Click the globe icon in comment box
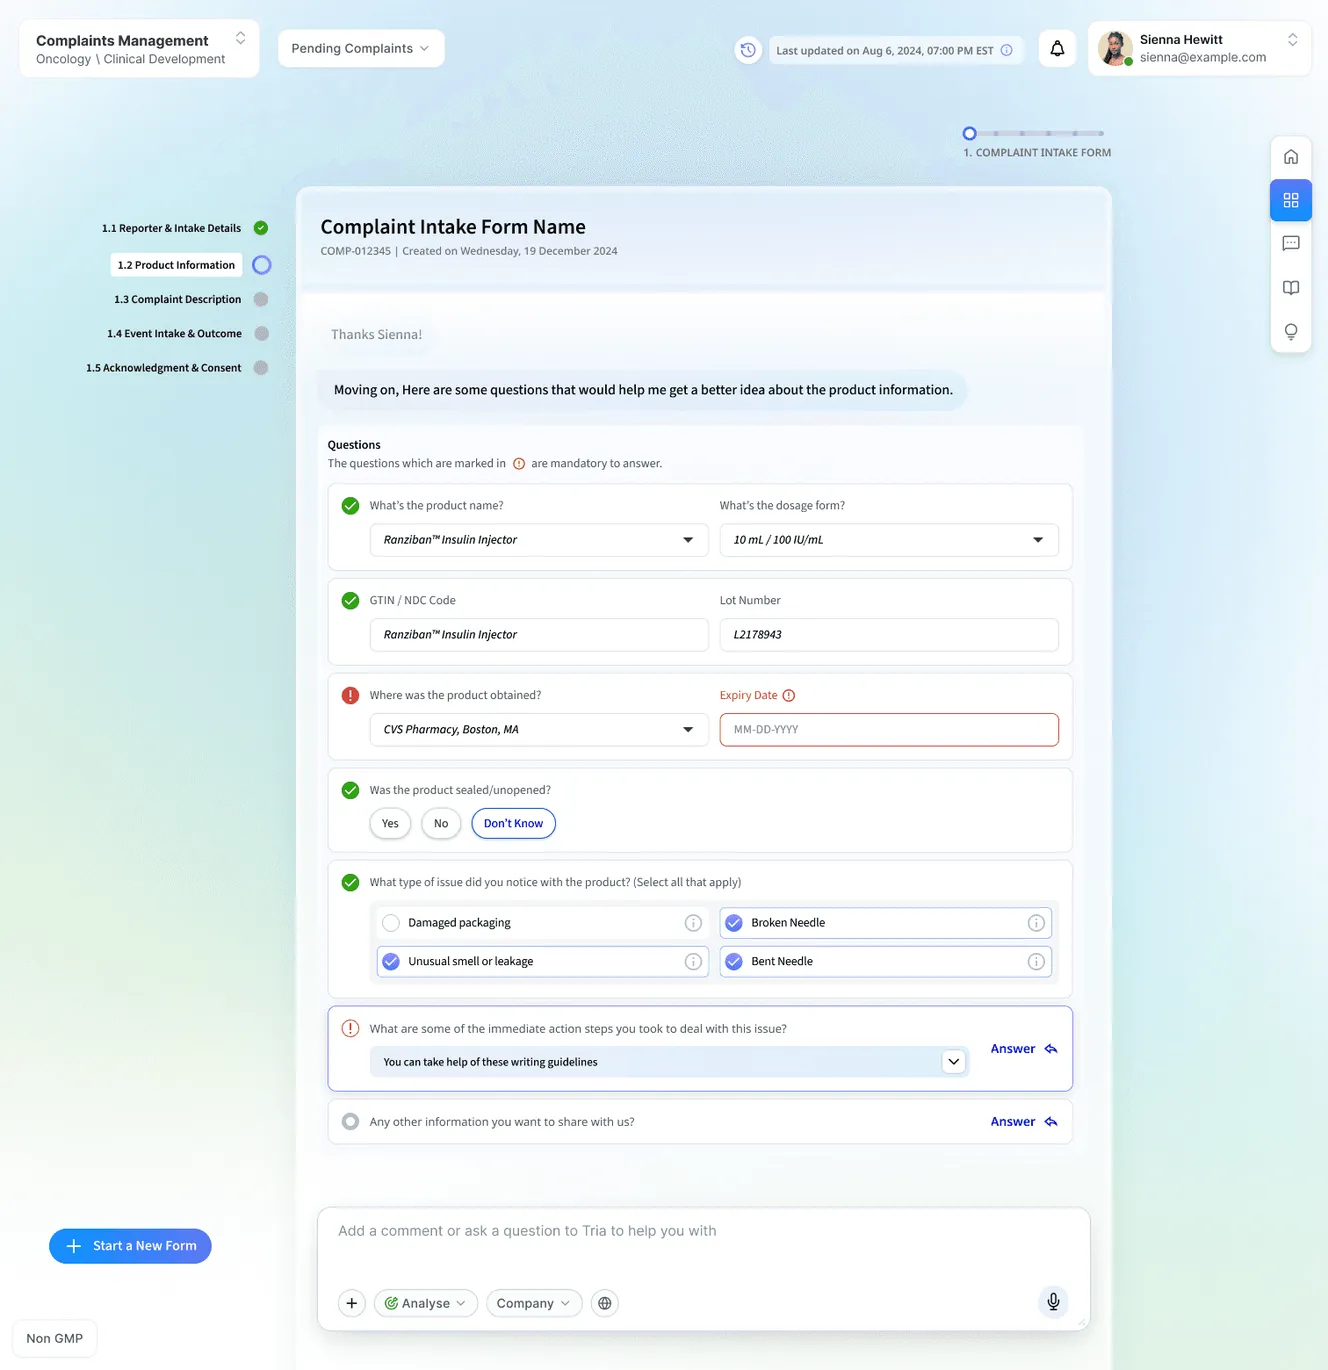 point(605,1303)
